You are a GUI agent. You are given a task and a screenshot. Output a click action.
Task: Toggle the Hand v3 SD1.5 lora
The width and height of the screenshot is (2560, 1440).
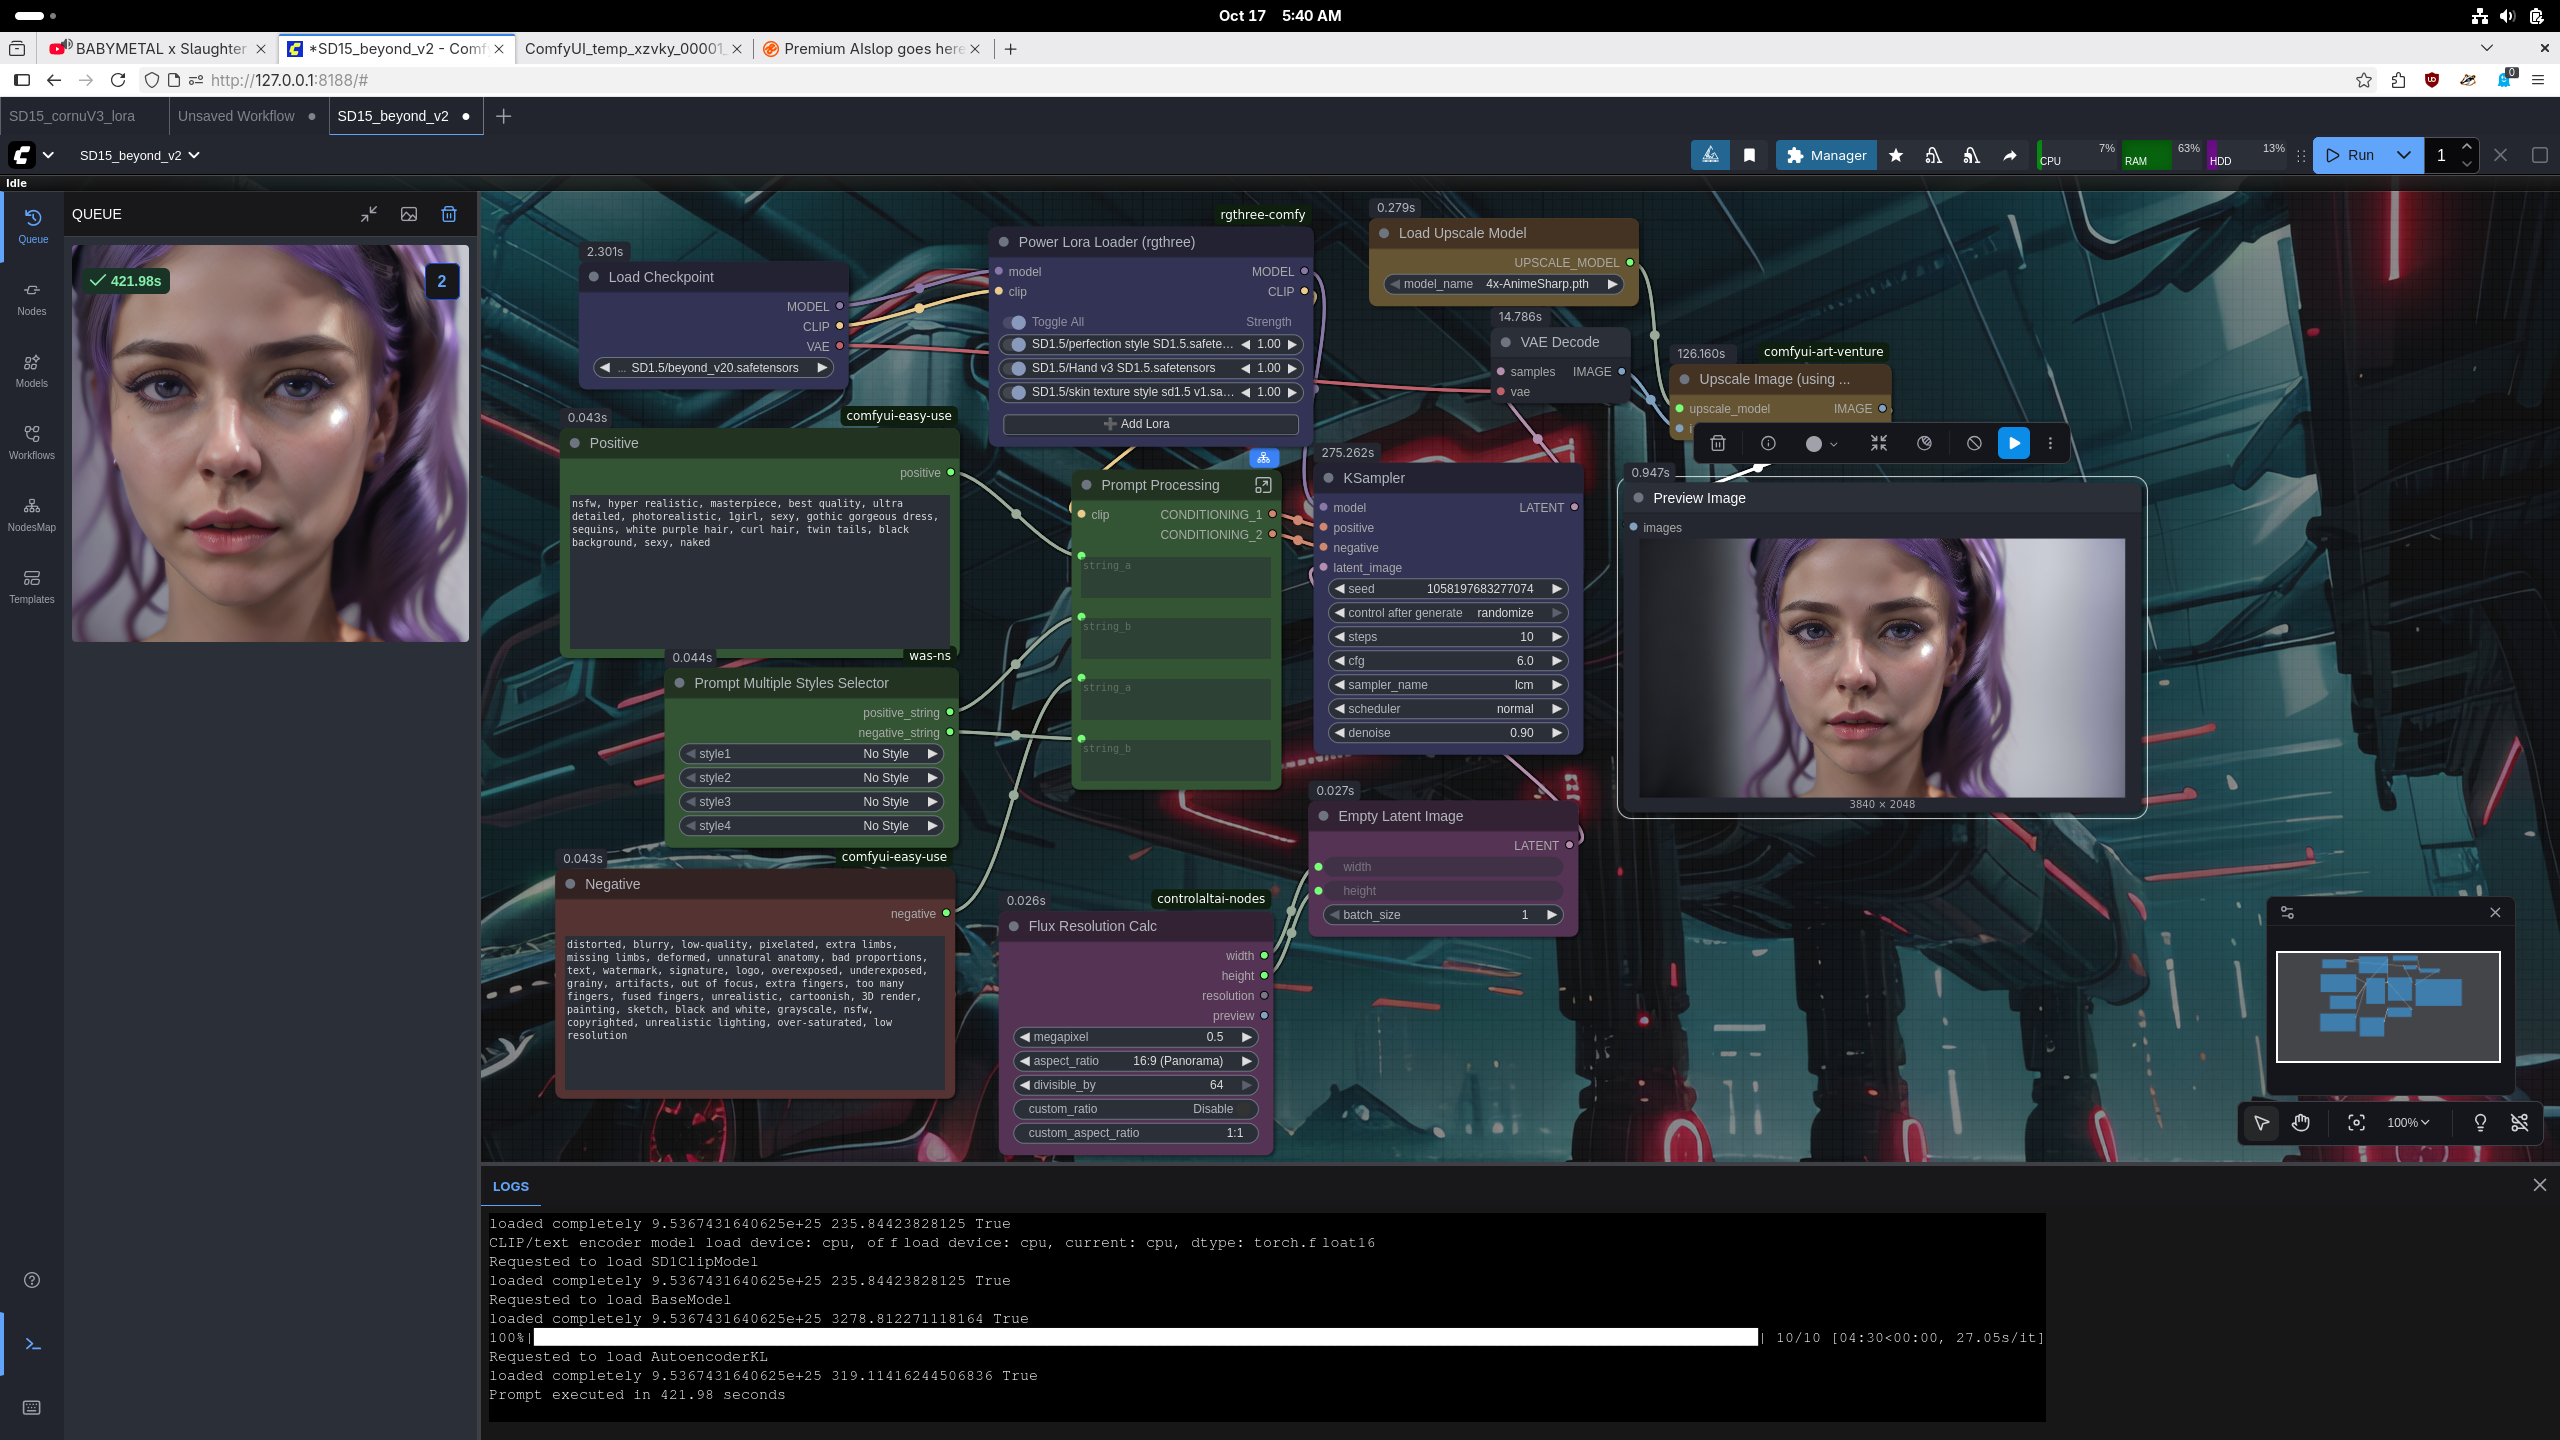coord(1016,368)
